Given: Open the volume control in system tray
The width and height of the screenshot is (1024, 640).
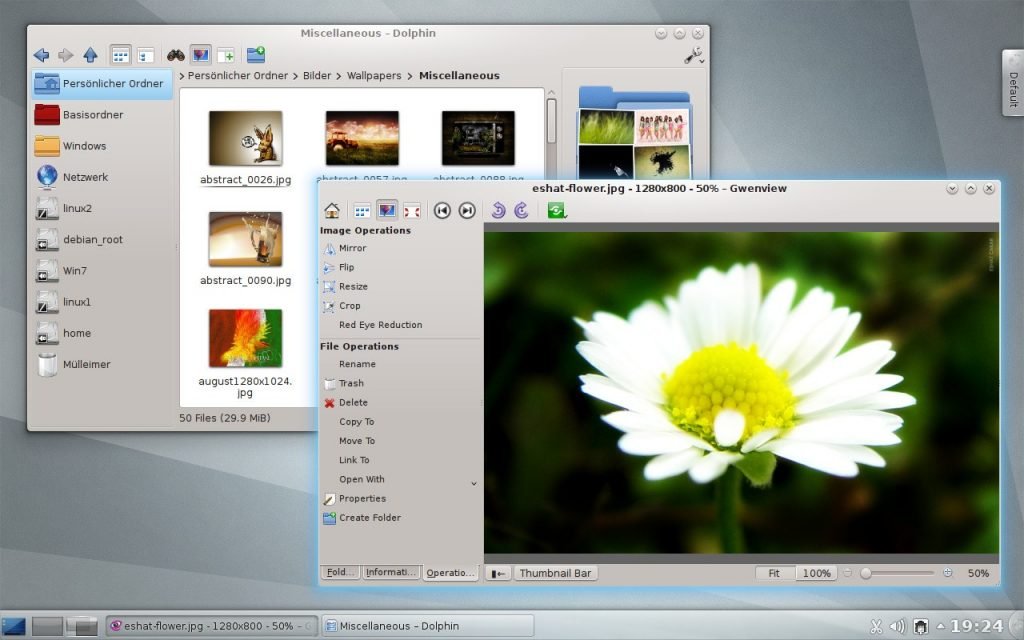Looking at the screenshot, I should [x=898, y=627].
